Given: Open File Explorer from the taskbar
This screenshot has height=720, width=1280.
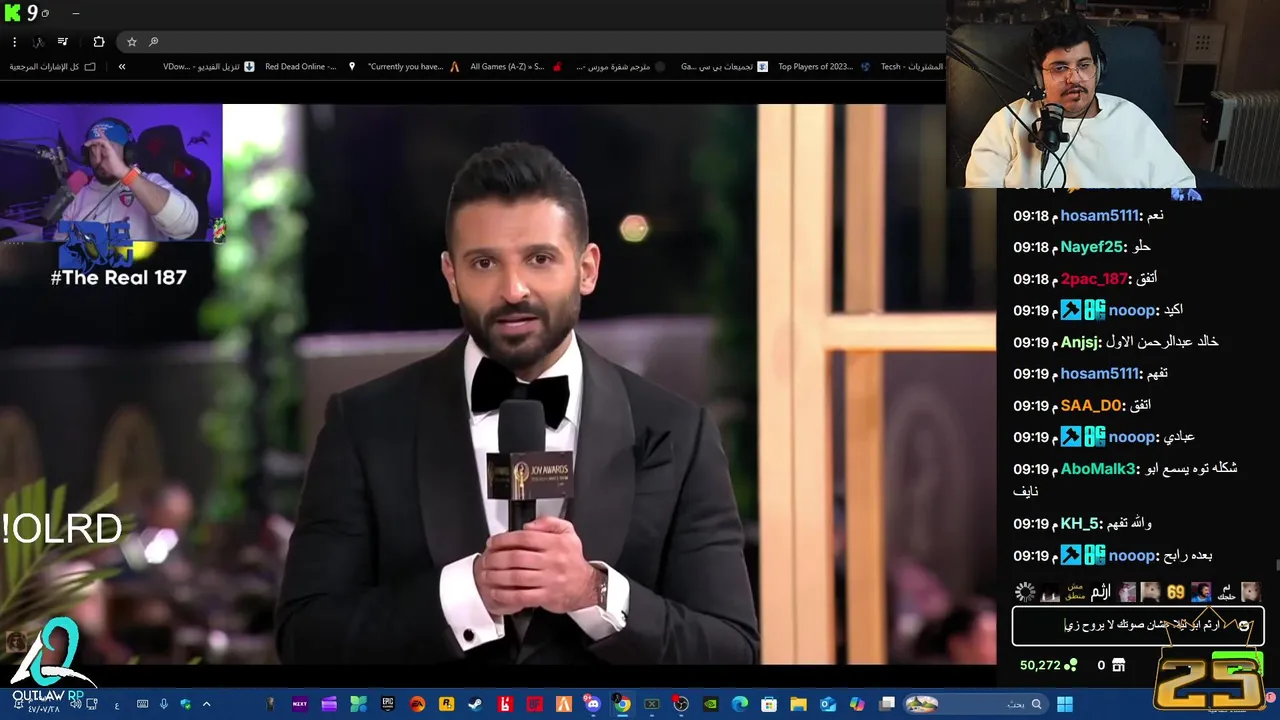Looking at the screenshot, I should 798,705.
